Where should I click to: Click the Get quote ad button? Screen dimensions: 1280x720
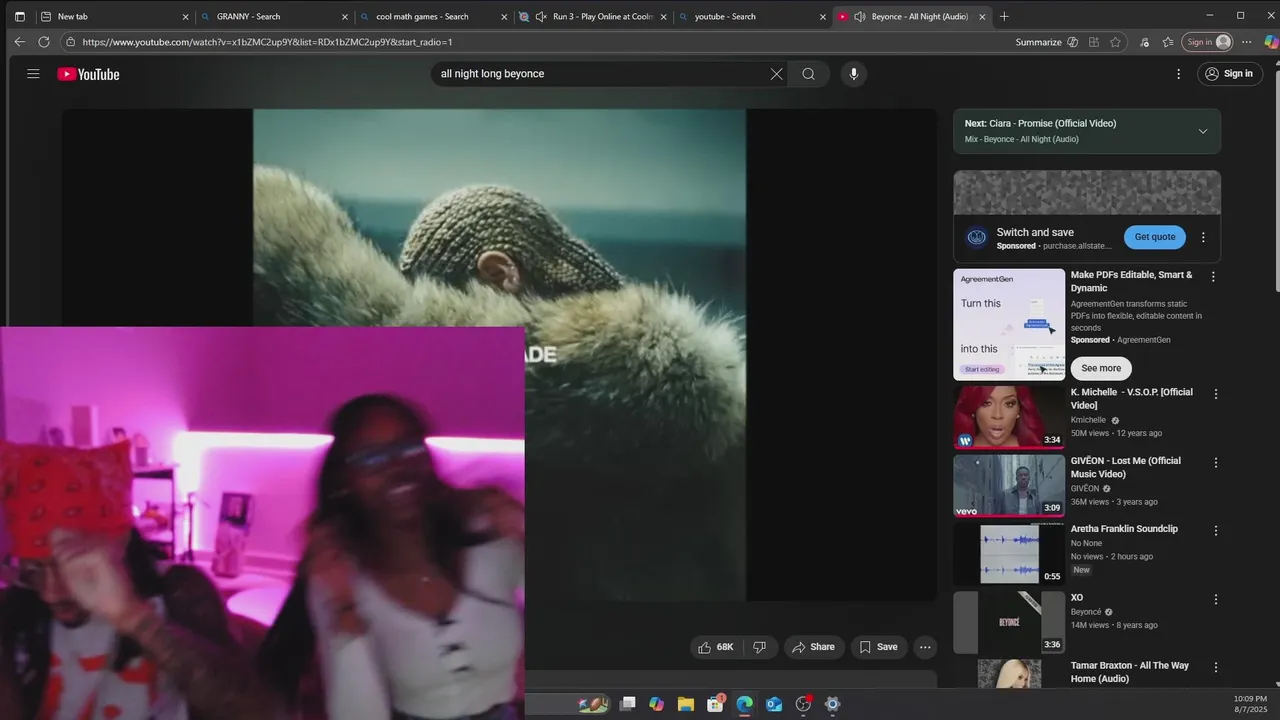click(1154, 237)
